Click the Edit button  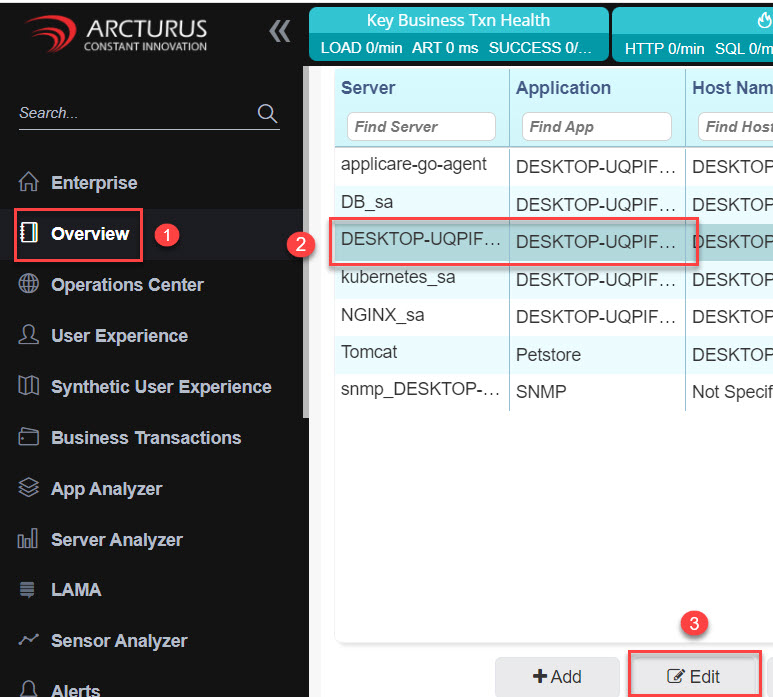(694, 676)
